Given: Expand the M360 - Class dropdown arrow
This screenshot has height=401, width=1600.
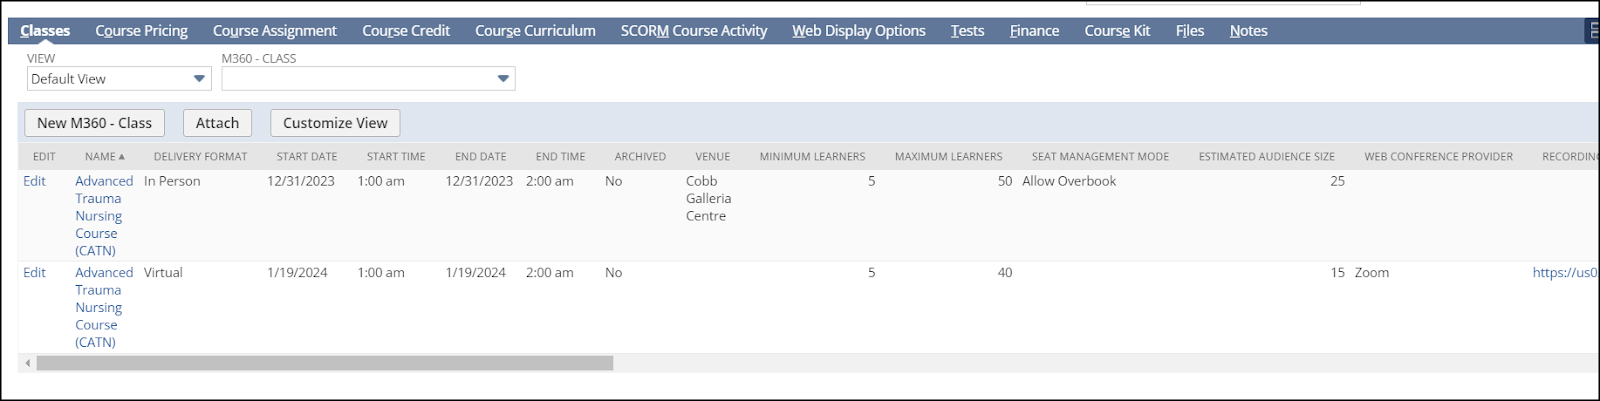Looking at the screenshot, I should [503, 79].
